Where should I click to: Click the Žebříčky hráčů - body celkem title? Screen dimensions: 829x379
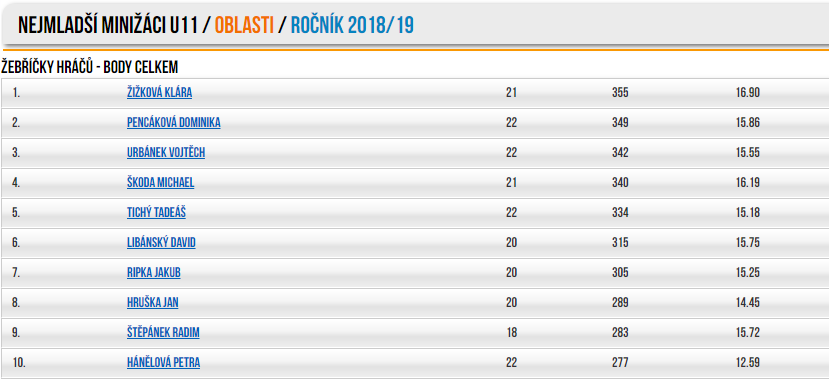click(x=90, y=67)
